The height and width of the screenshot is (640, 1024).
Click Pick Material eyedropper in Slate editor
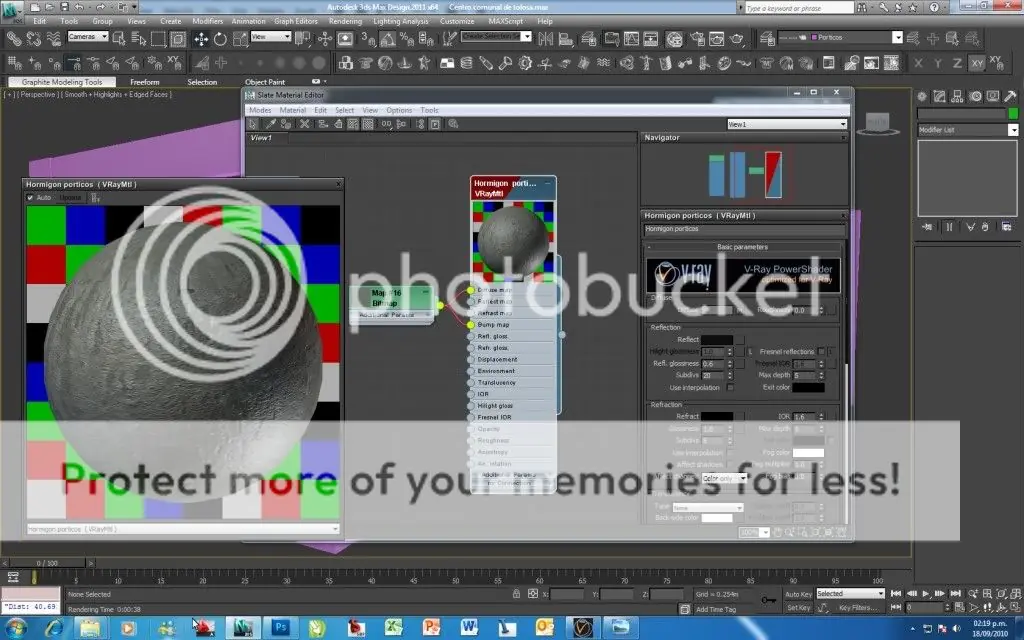coord(269,124)
